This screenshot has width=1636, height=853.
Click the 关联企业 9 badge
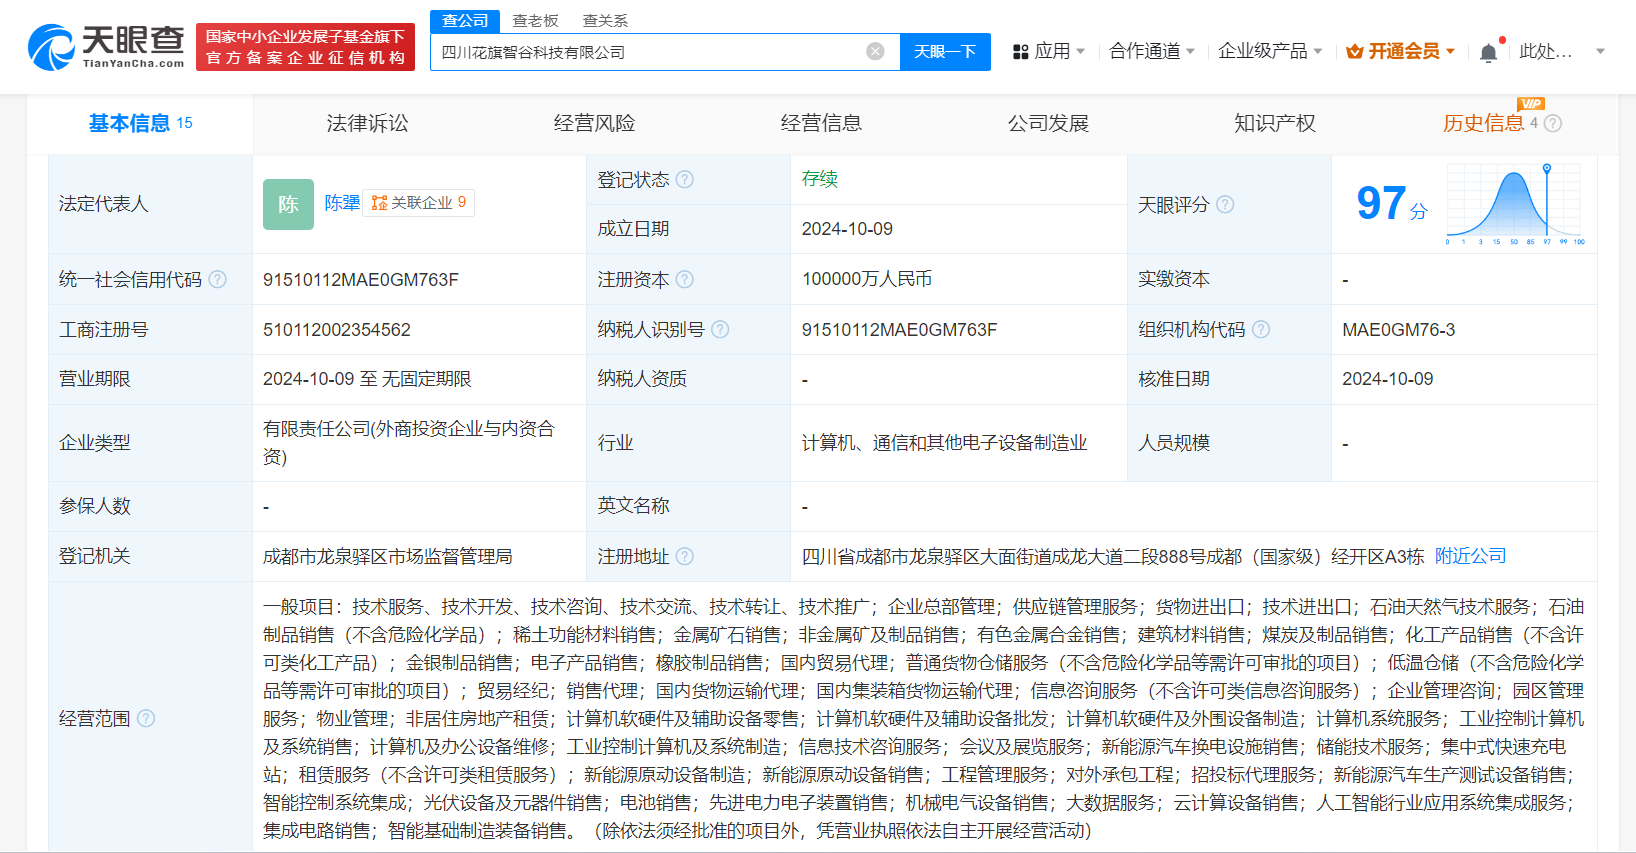point(418,203)
